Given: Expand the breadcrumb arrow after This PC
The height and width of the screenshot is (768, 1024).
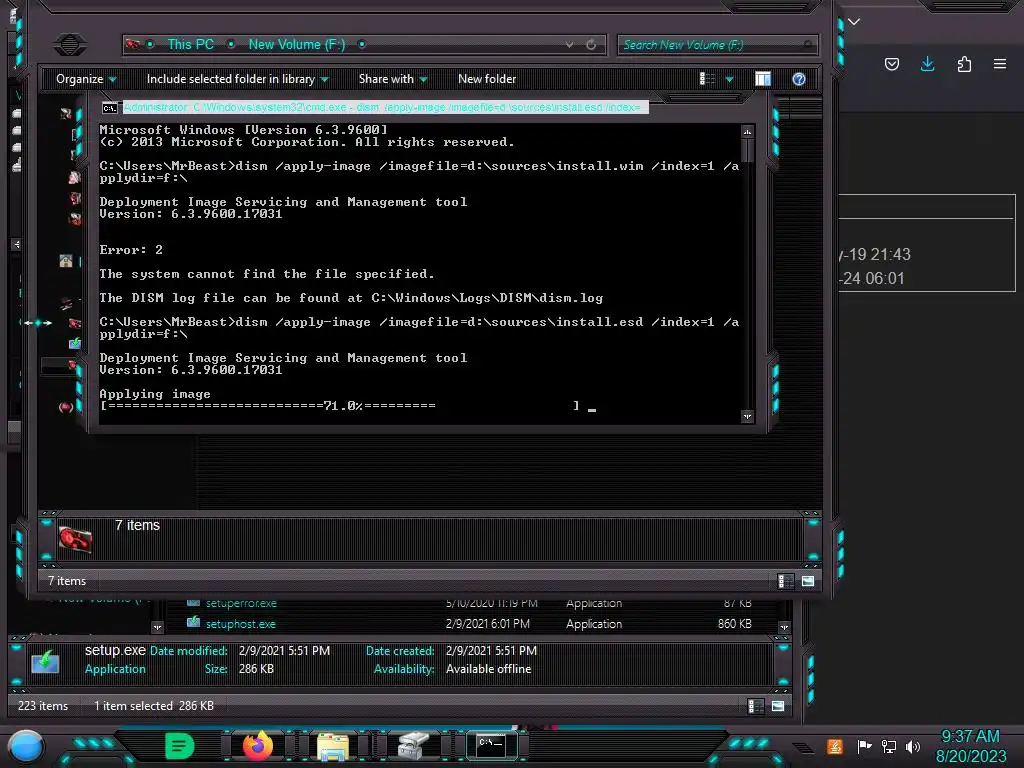Looking at the screenshot, I should (x=231, y=44).
